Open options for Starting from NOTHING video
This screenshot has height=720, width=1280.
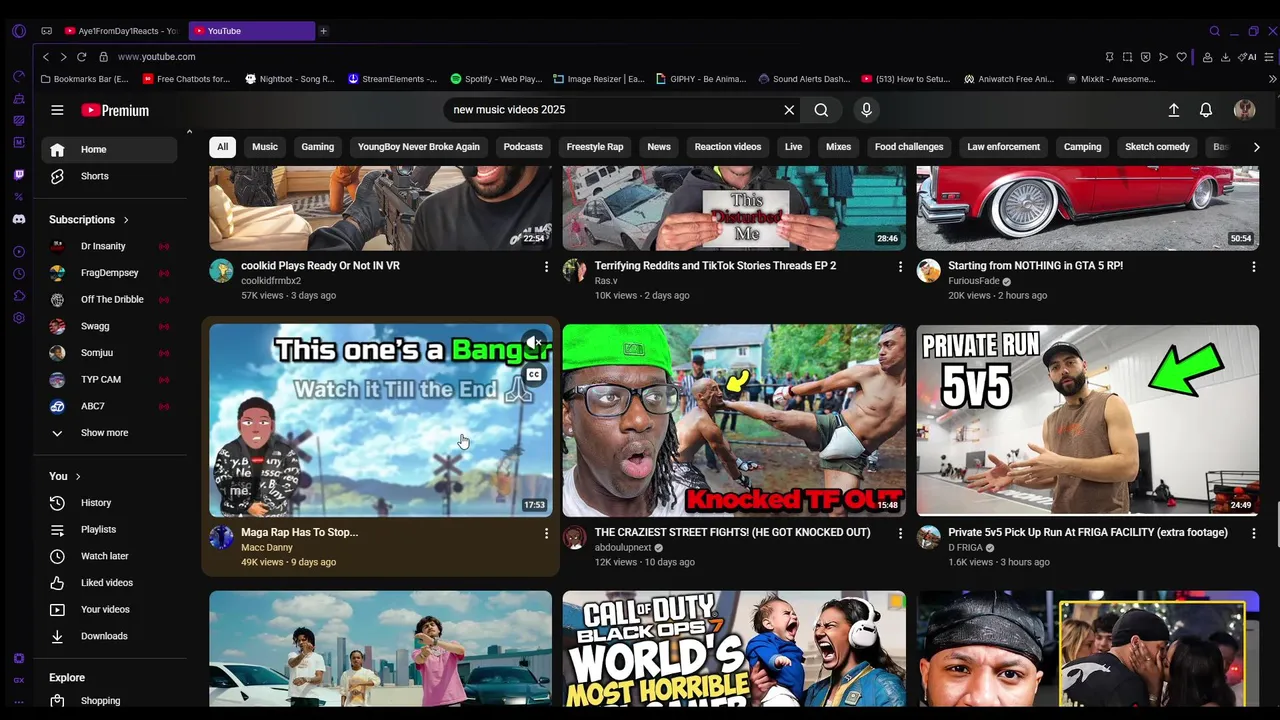[x=1254, y=267]
